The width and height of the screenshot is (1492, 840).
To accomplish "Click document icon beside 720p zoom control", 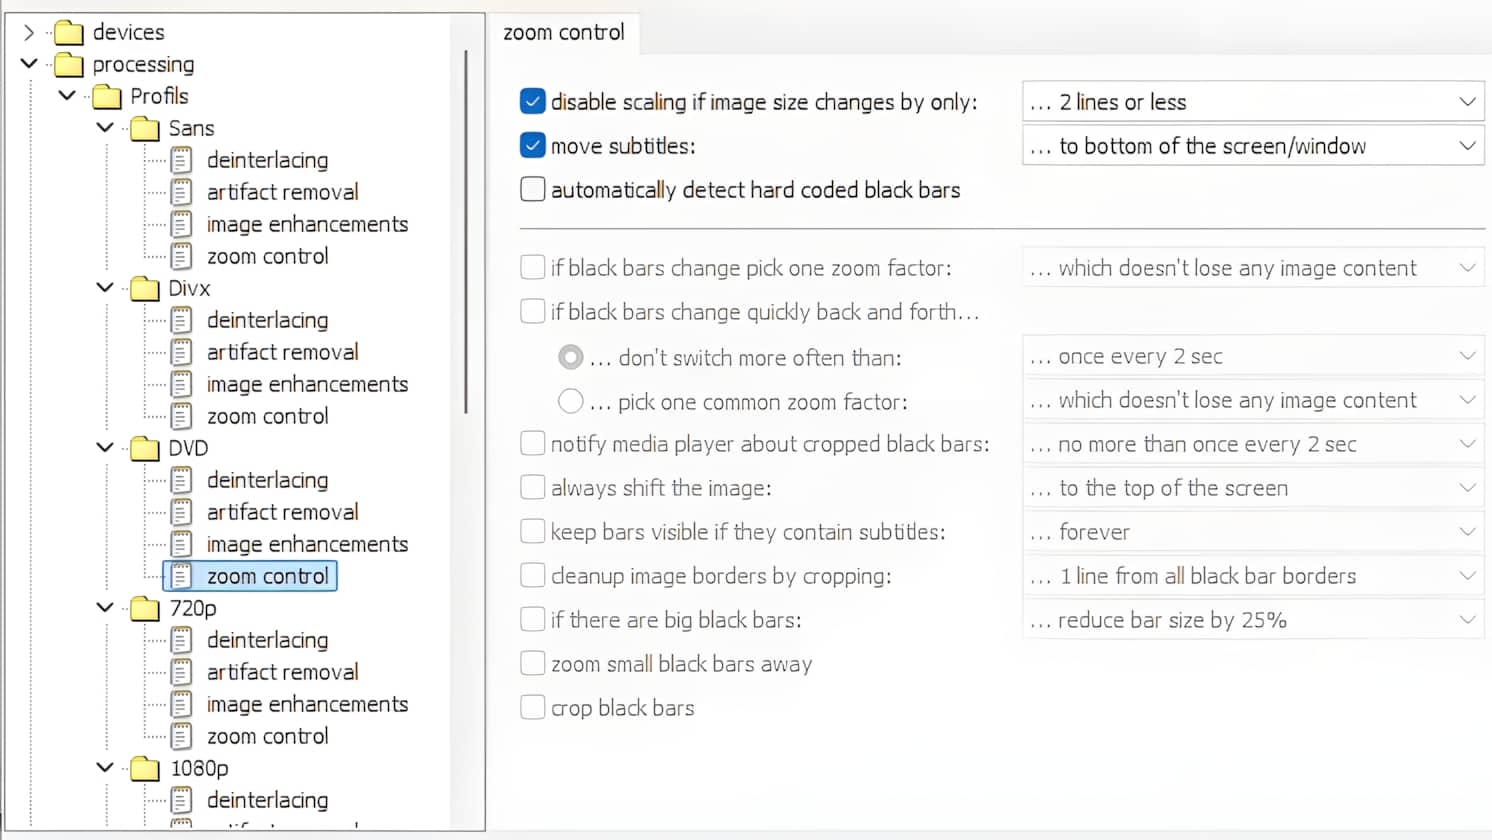I will (181, 737).
